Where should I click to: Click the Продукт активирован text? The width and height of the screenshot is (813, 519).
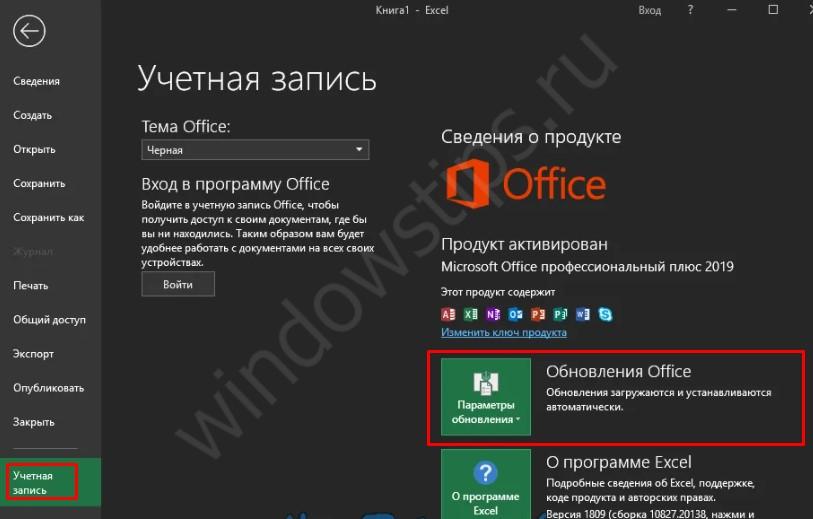[524, 244]
